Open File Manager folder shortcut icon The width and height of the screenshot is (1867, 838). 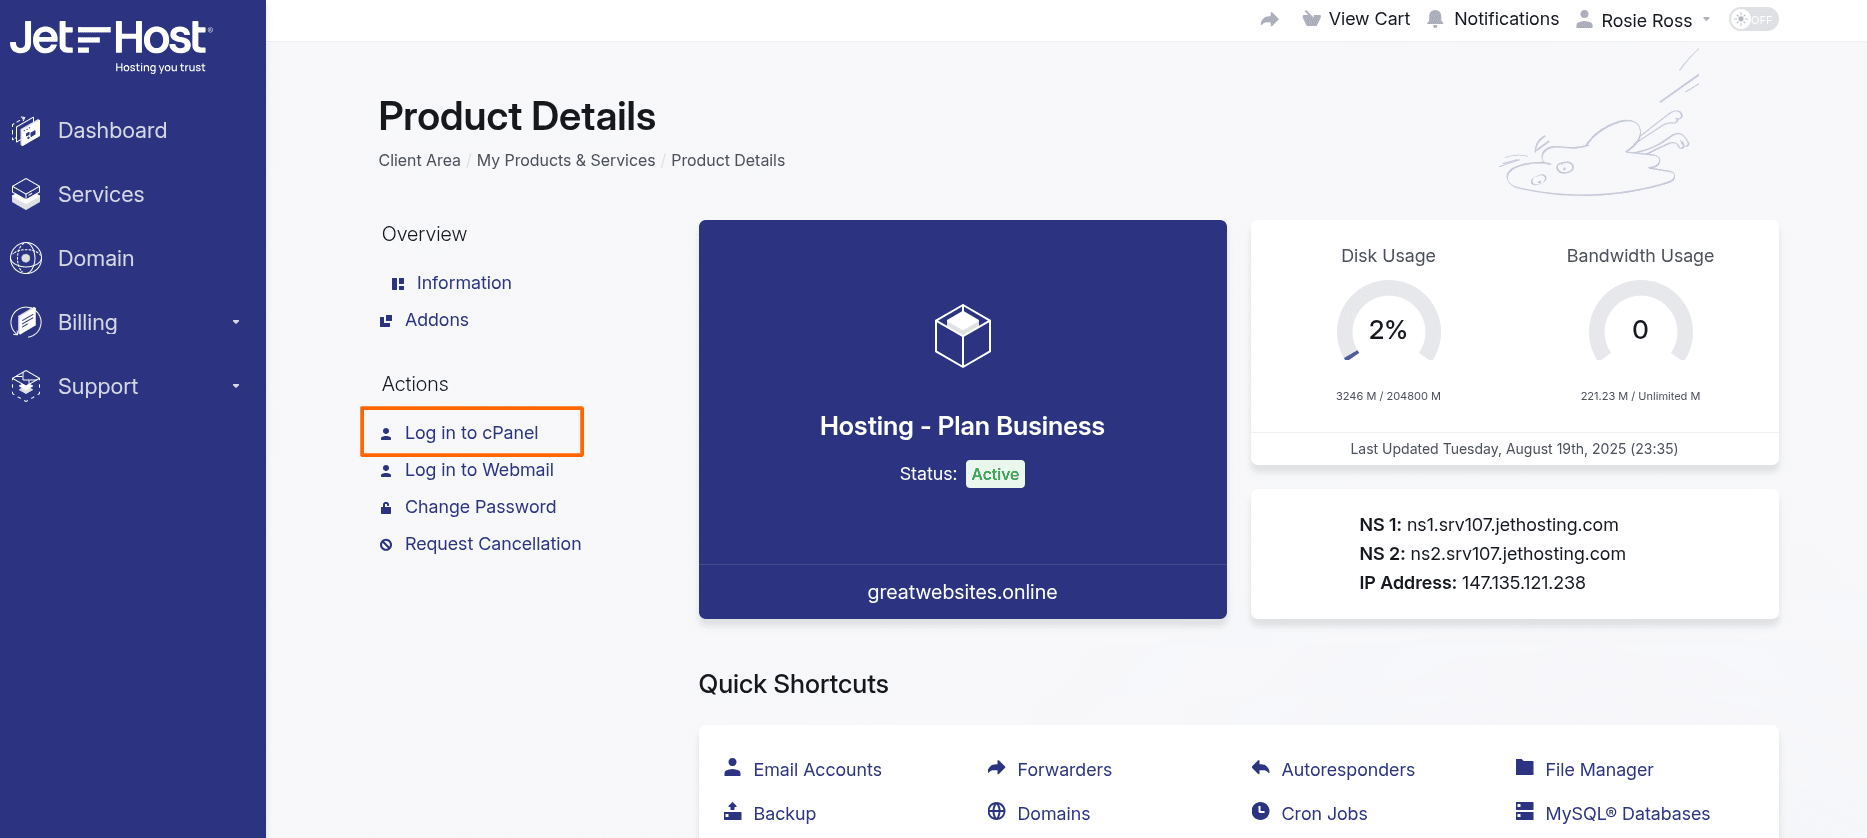pos(1524,768)
